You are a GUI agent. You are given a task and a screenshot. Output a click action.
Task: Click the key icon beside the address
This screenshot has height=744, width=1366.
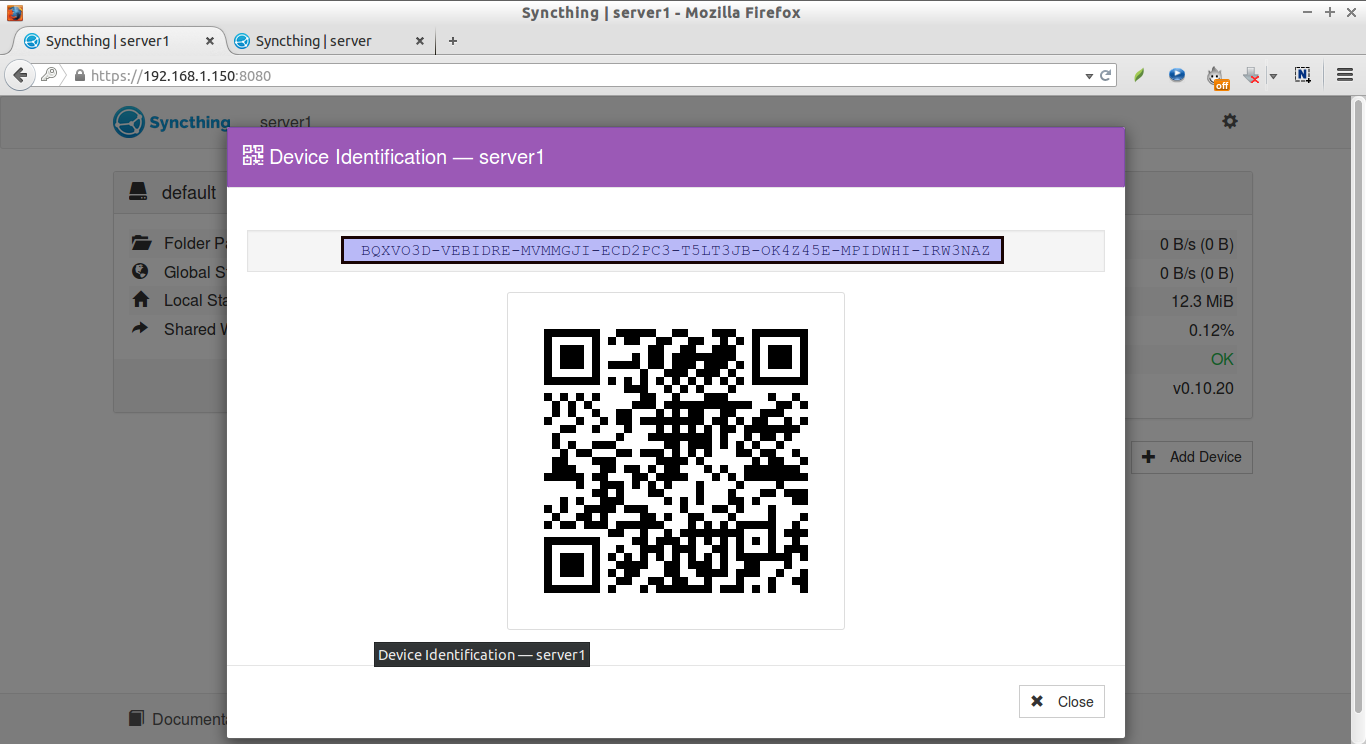tap(49, 75)
